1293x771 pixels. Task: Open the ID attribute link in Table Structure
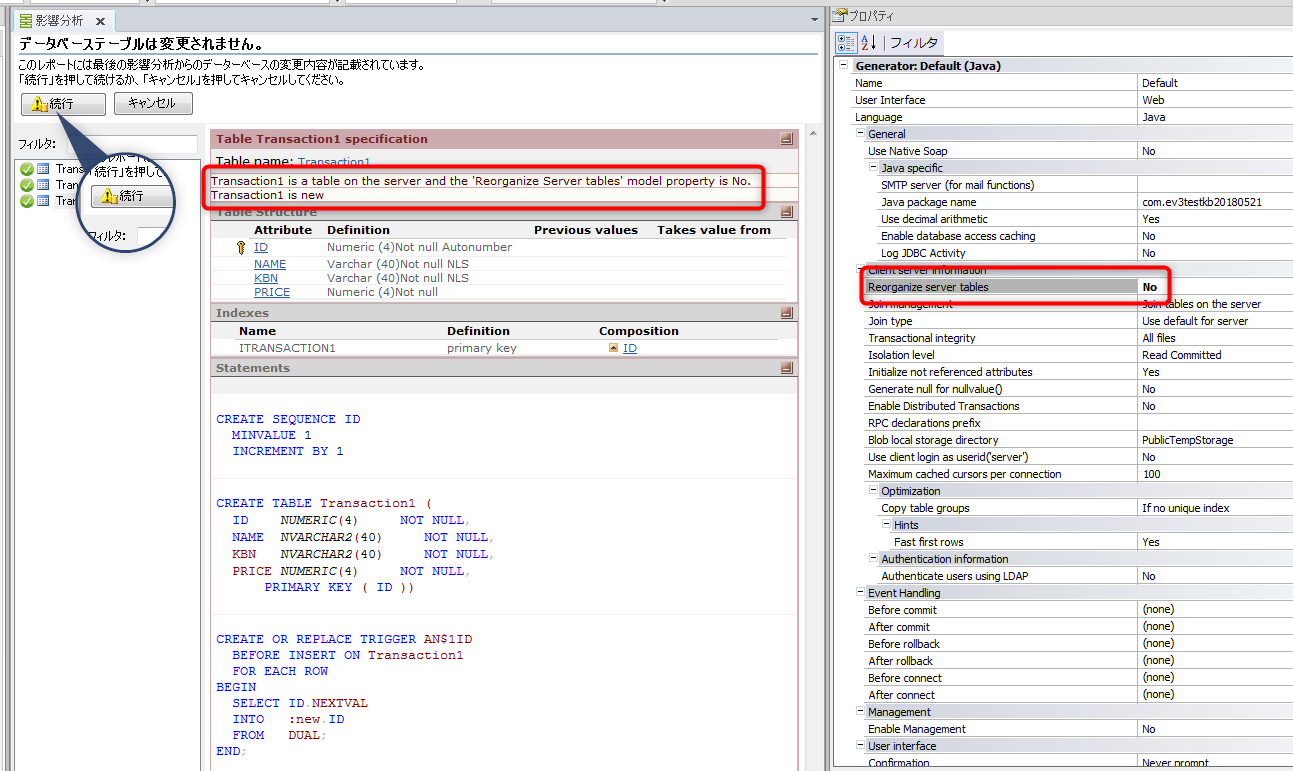tap(260, 247)
